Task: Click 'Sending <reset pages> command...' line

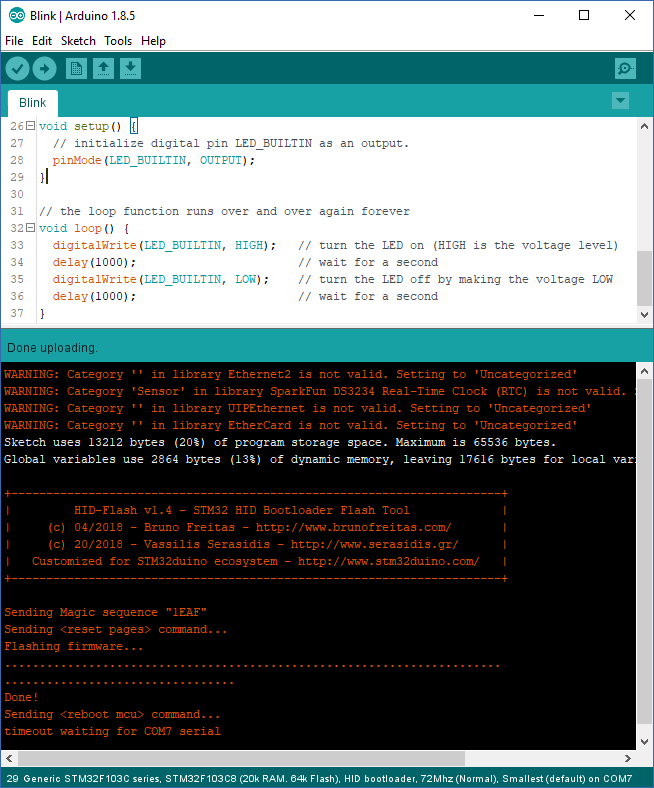Action: (x=116, y=630)
